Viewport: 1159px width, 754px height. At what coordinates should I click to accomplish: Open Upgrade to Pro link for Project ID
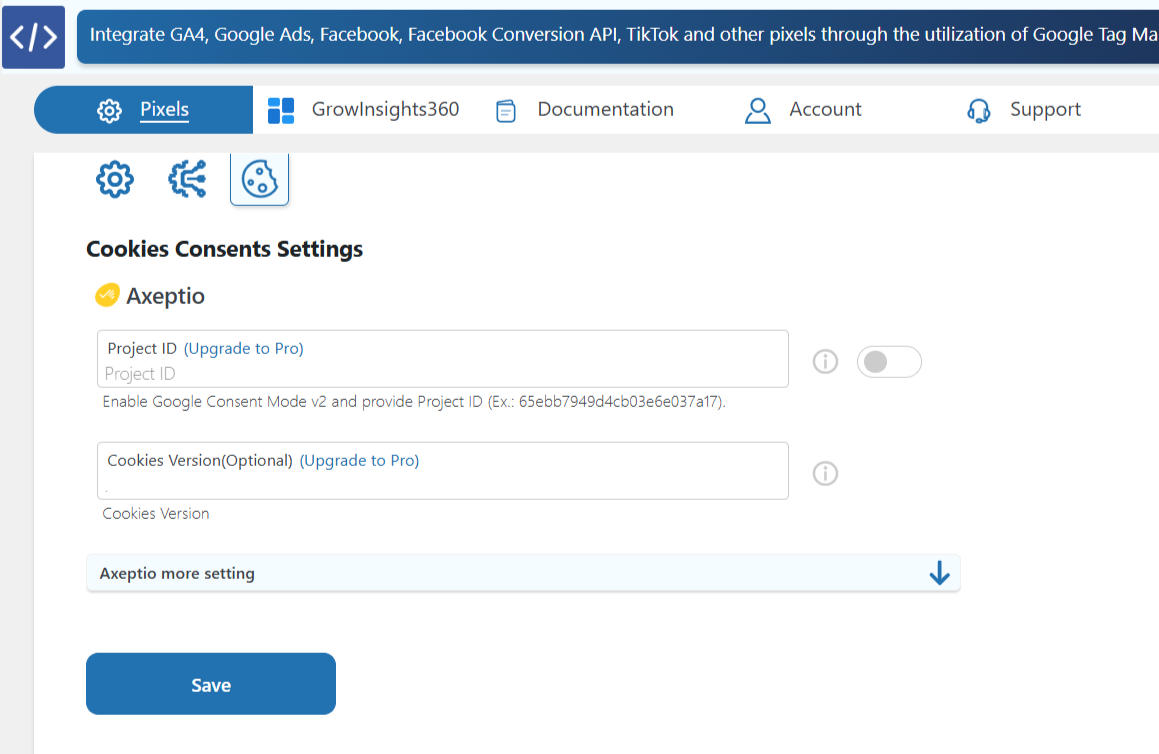(x=244, y=348)
